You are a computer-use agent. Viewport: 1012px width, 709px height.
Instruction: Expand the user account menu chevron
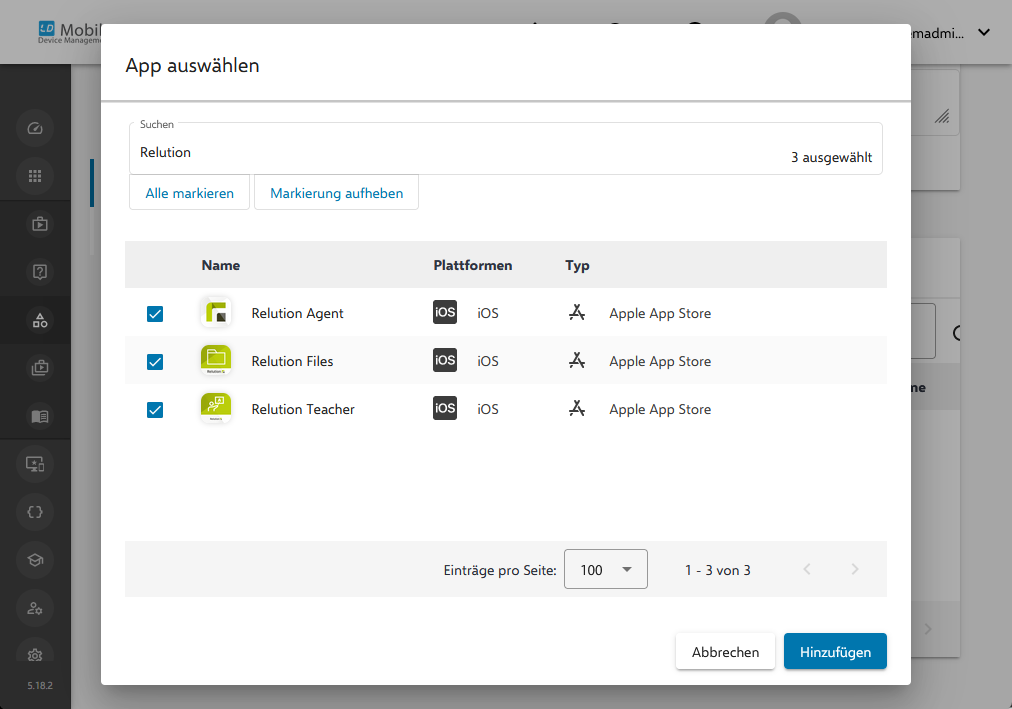[984, 32]
